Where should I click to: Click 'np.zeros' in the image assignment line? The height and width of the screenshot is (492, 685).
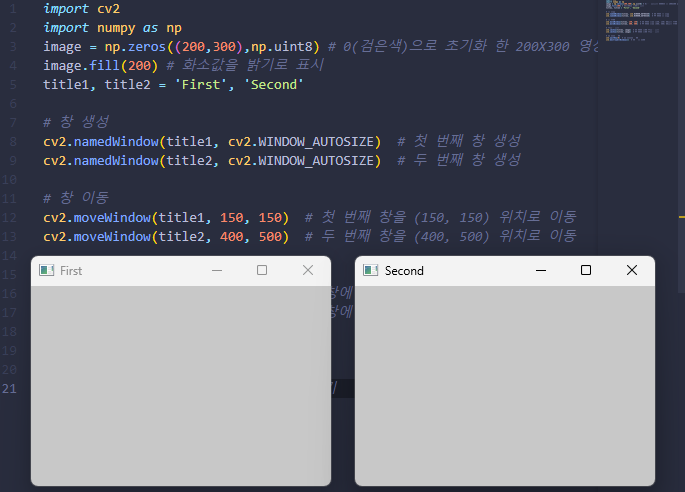pyautogui.click(x=135, y=47)
